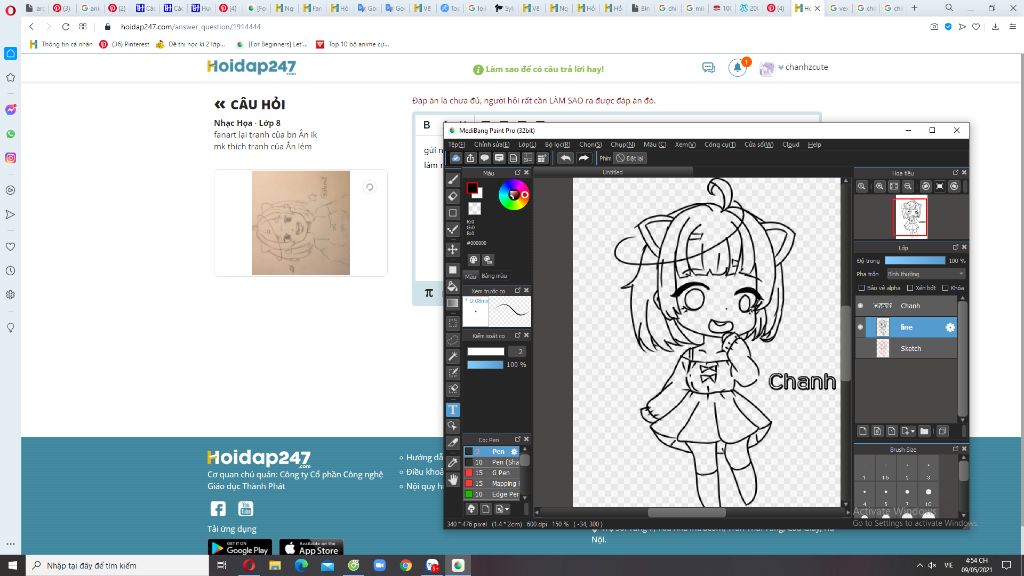Open the Tệp (File) menu
This screenshot has height=576, width=1024.
click(x=456, y=144)
